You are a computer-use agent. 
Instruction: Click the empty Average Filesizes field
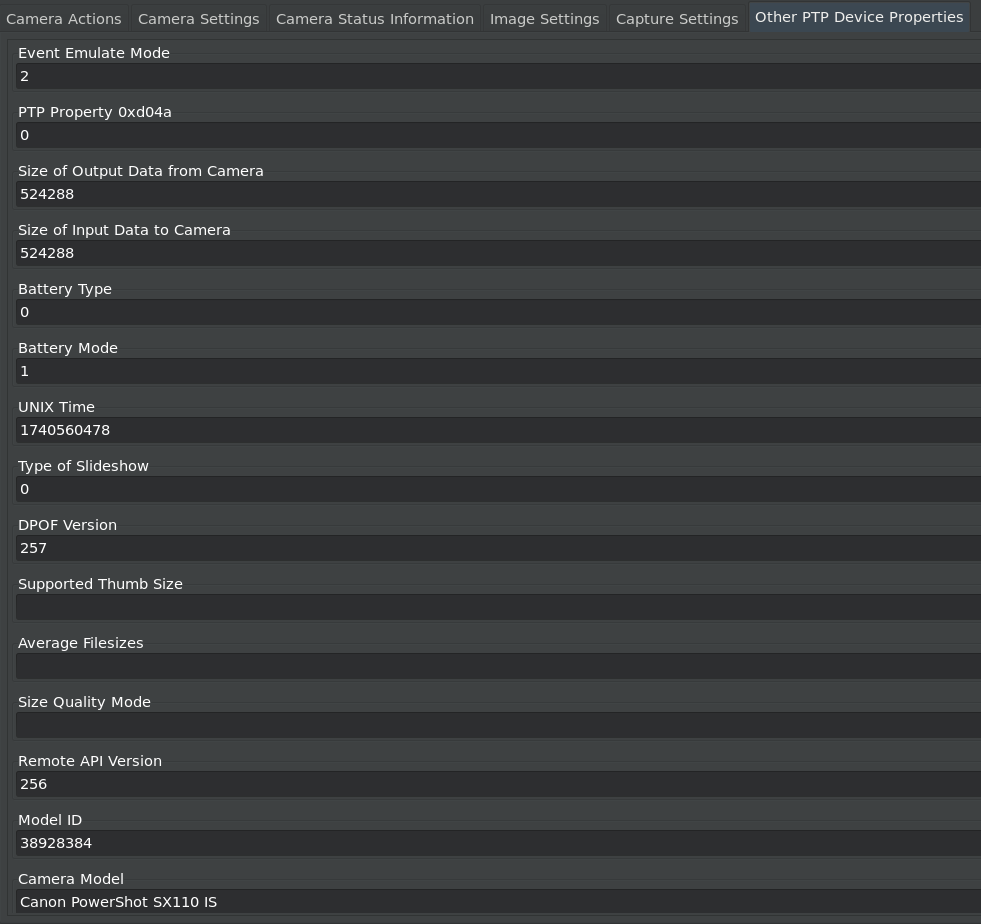pos(498,666)
